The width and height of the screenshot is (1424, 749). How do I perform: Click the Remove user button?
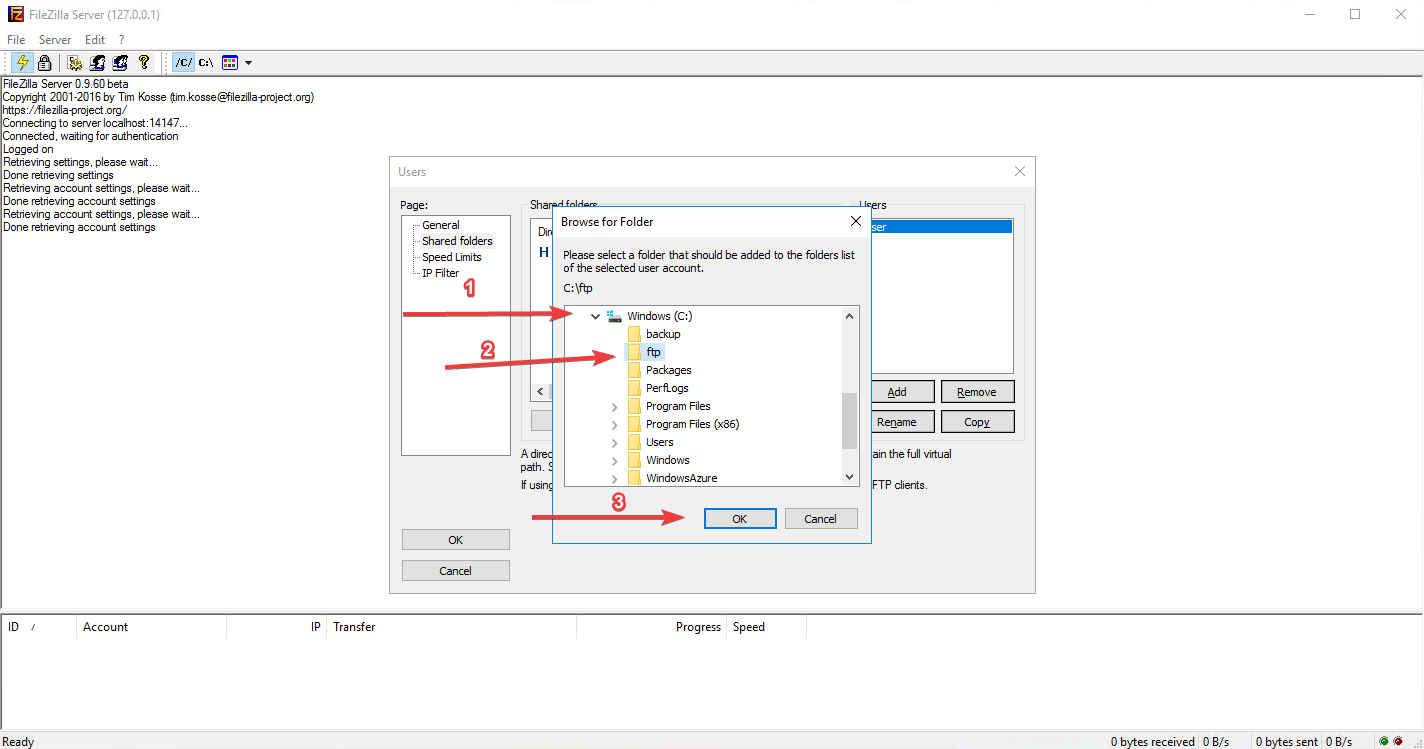(x=977, y=392)
